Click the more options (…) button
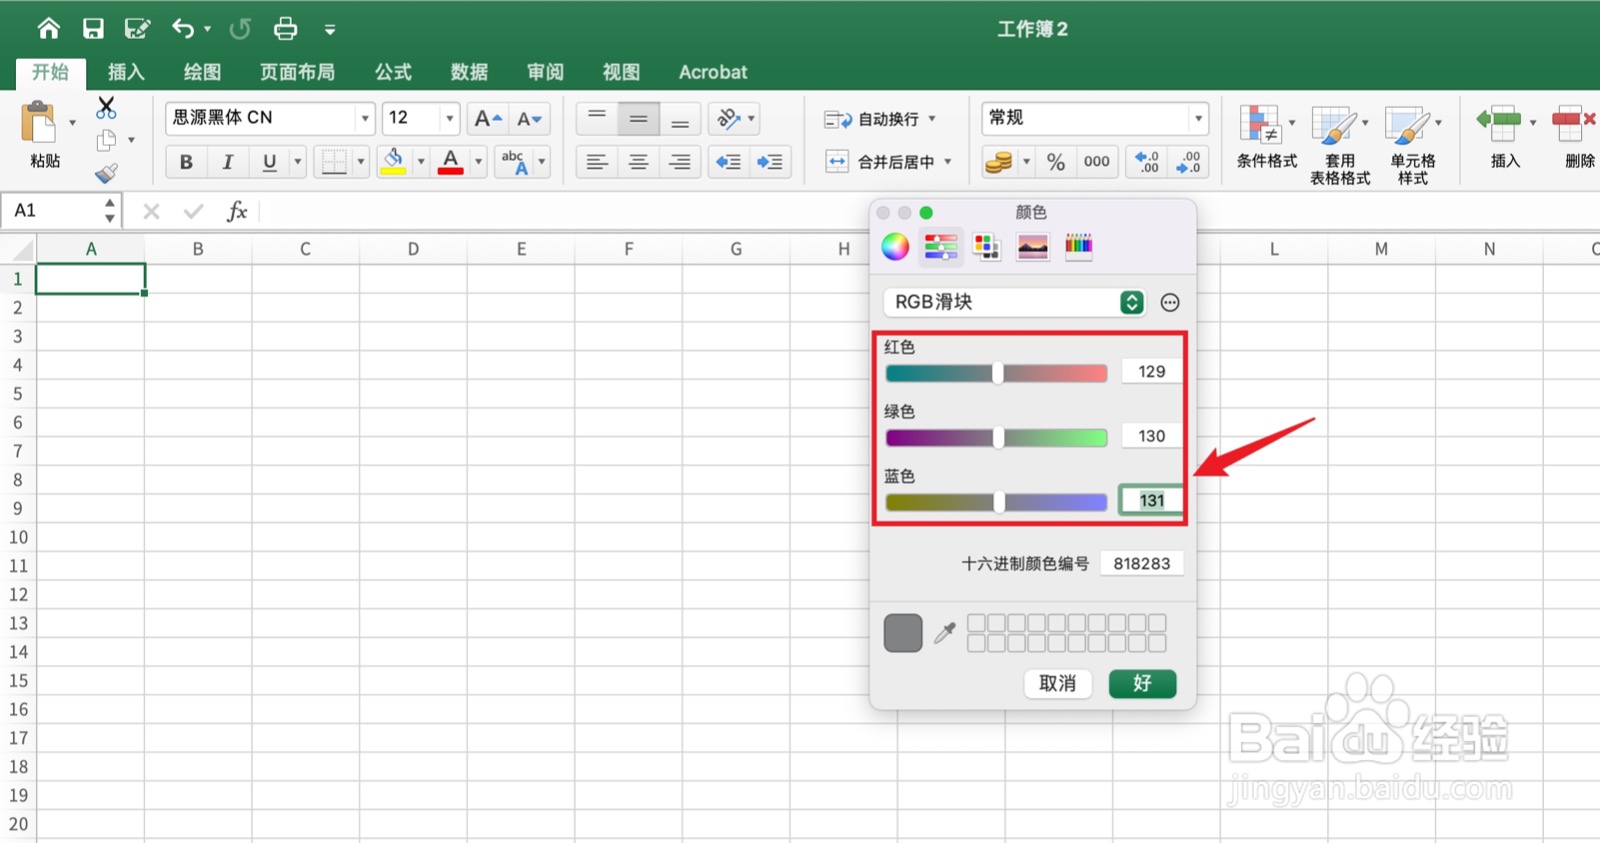The height and width of the screenshot is (843, 1600). (x=1170, y=302)
